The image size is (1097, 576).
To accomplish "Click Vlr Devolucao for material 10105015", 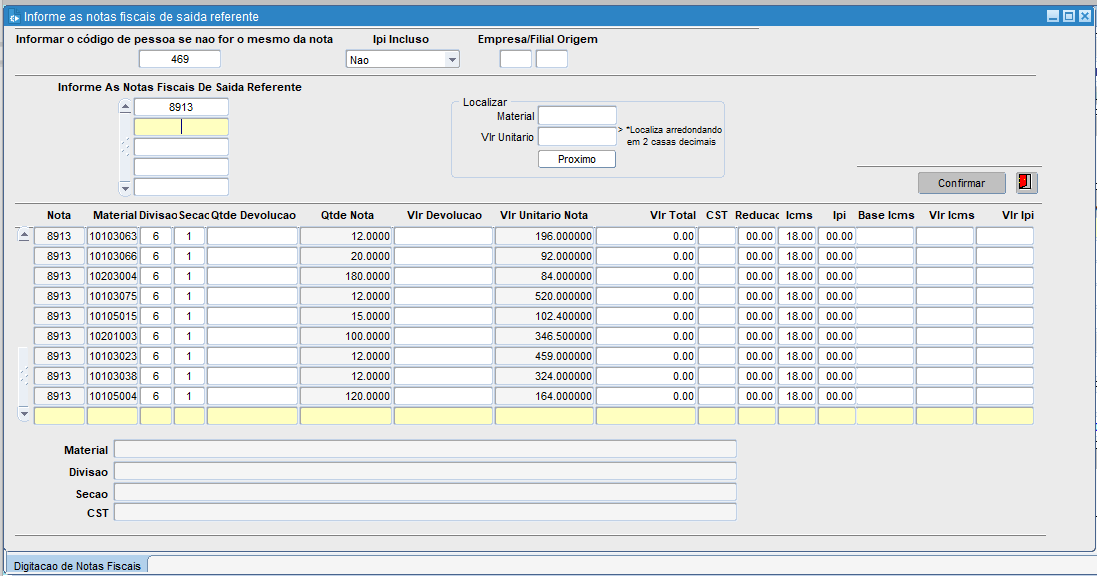I will pyautogui.click(x=444, y=316).
